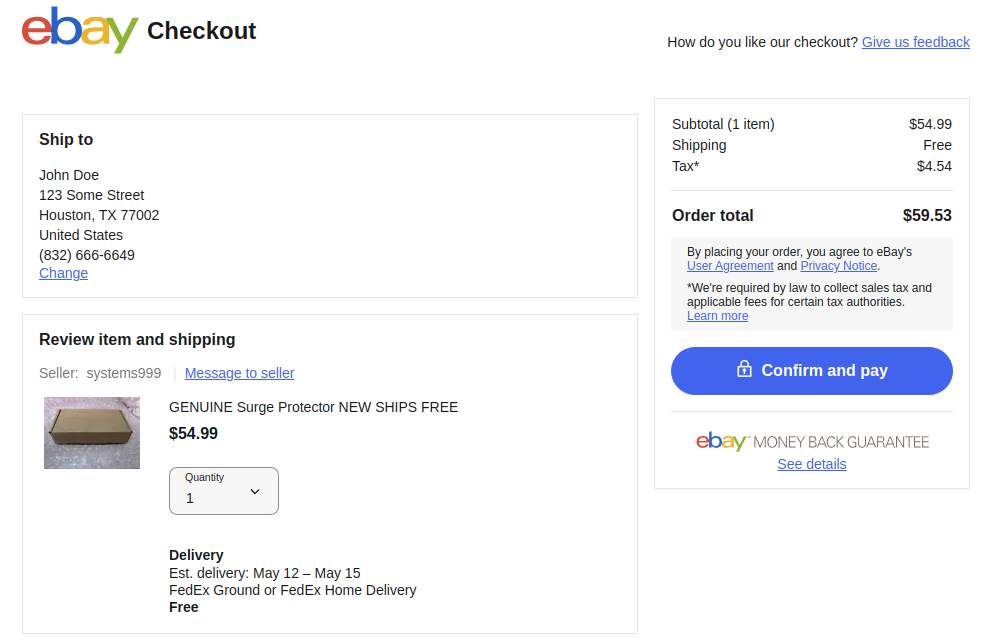Click the phone number (832) 666-6649
984x642 pixels.
(87, 255)
